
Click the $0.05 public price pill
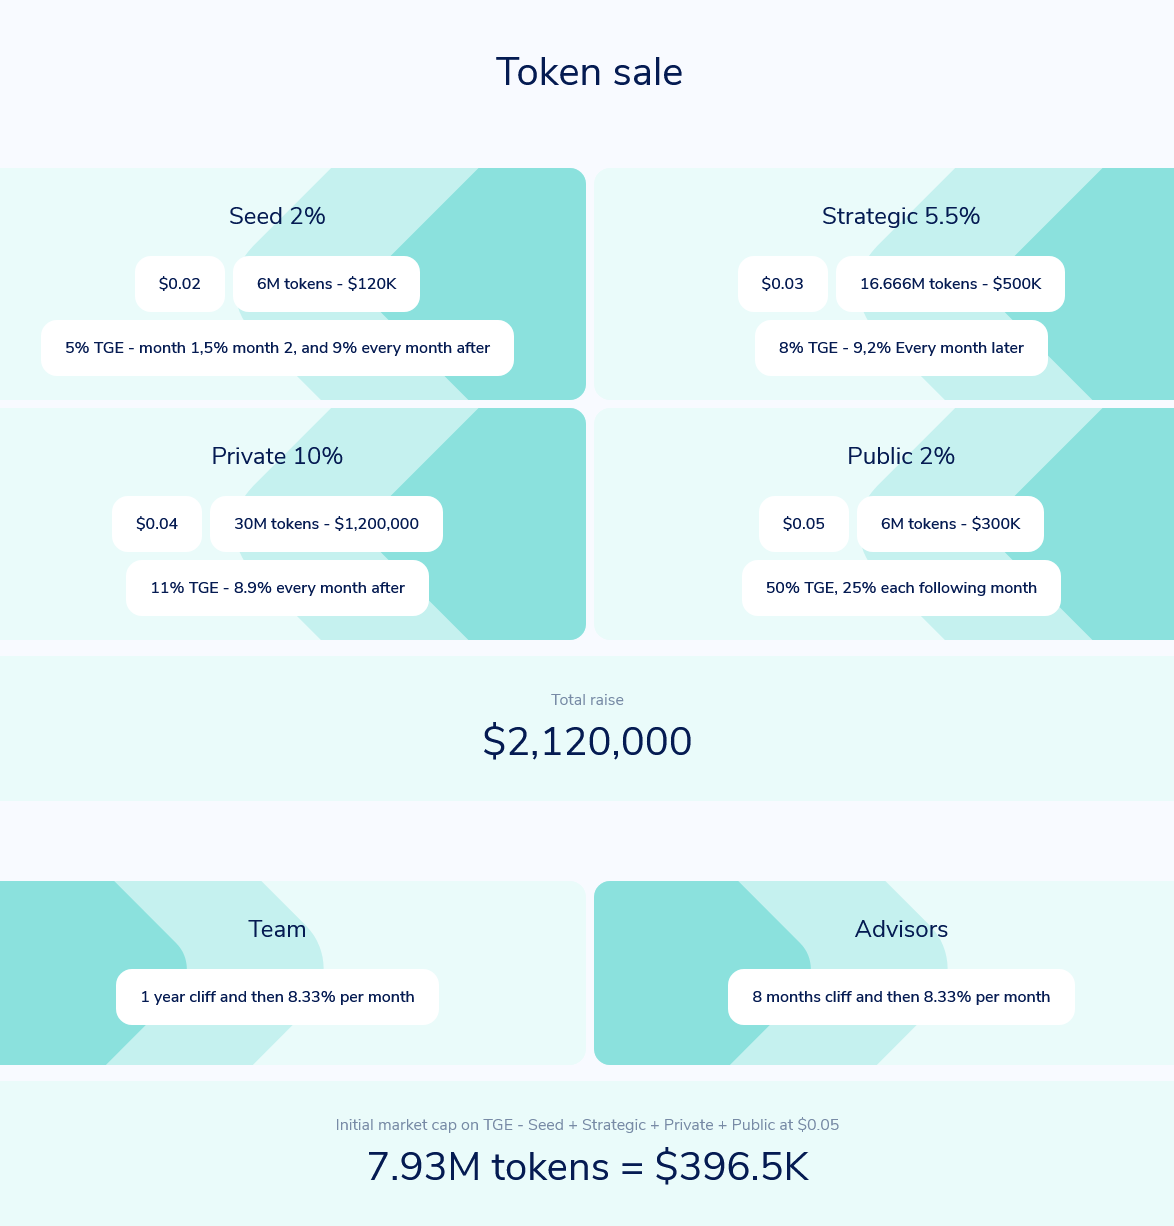804,524
